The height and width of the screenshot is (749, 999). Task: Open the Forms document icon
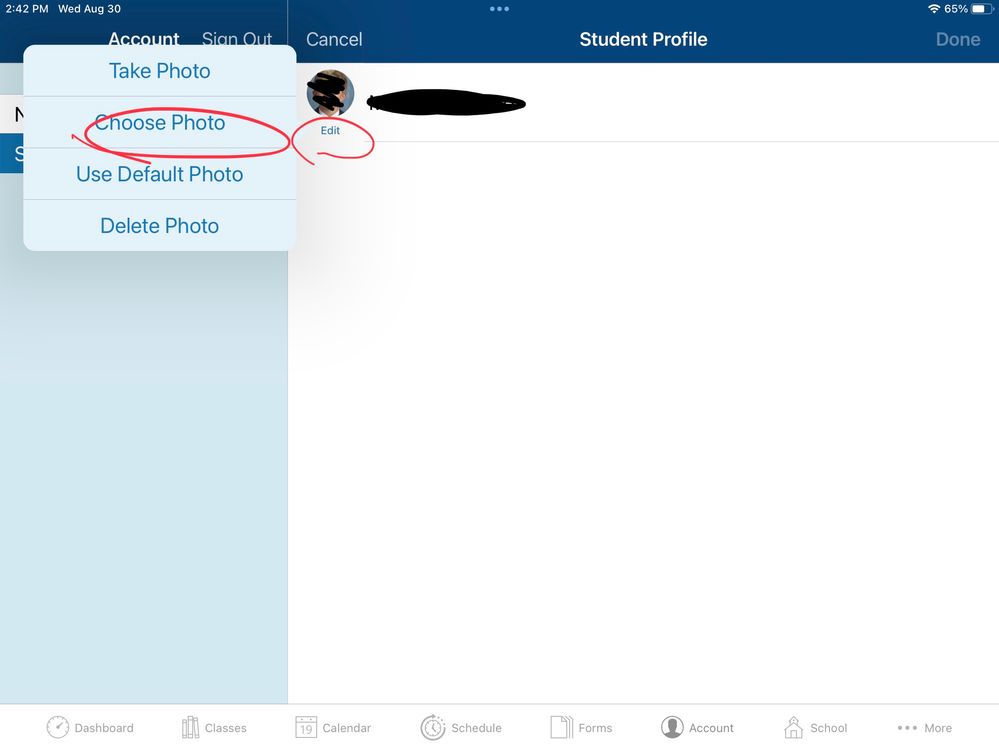coord(562,727)
